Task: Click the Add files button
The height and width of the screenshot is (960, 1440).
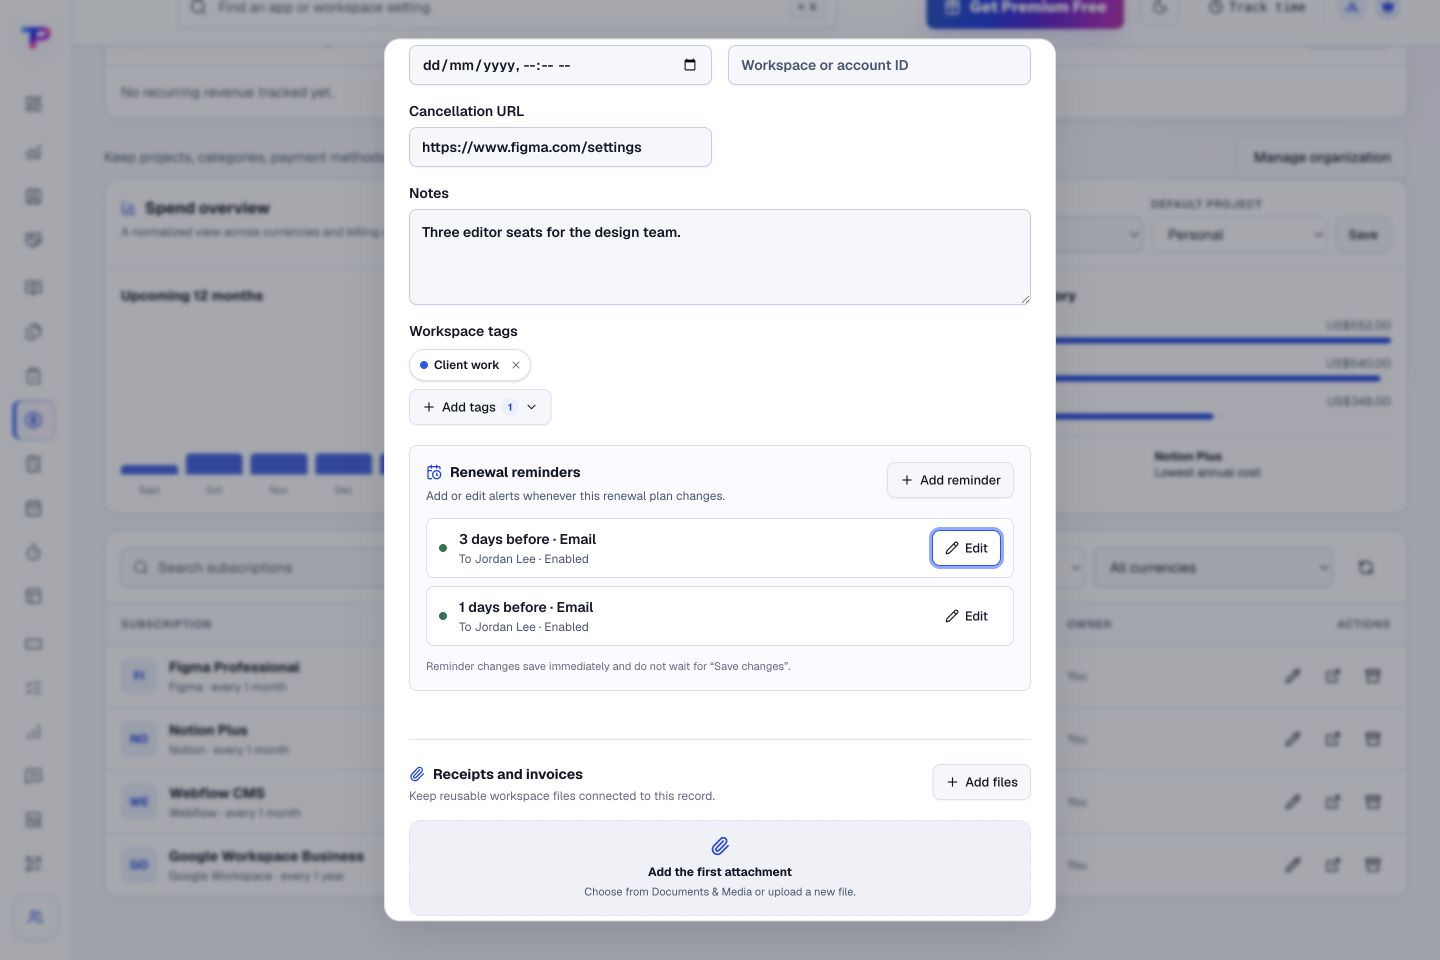Action: coord(981,782)
